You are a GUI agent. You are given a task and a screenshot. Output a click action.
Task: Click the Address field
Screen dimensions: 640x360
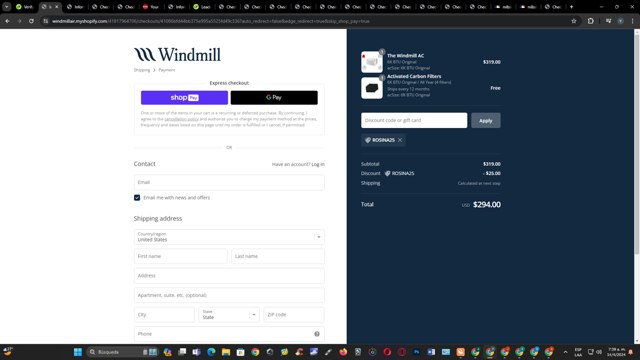(229, 276)
